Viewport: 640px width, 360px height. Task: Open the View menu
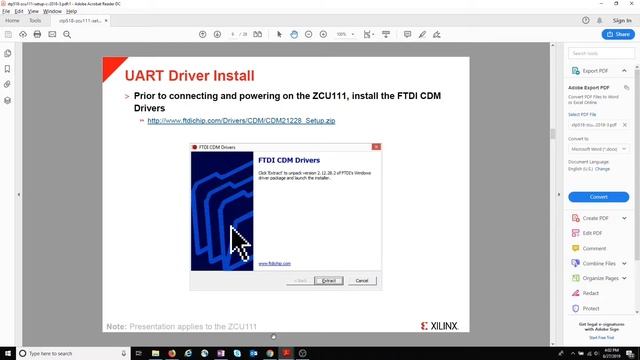pos(33,11)
